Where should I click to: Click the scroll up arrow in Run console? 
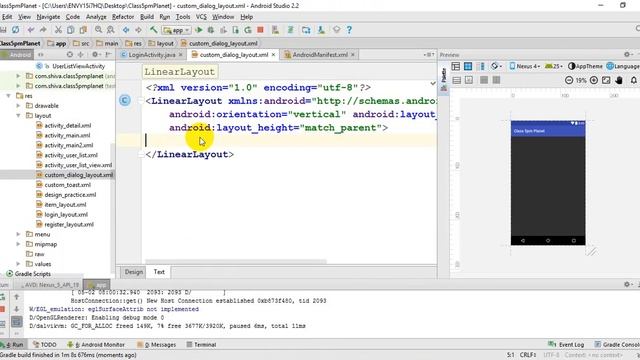17,297
